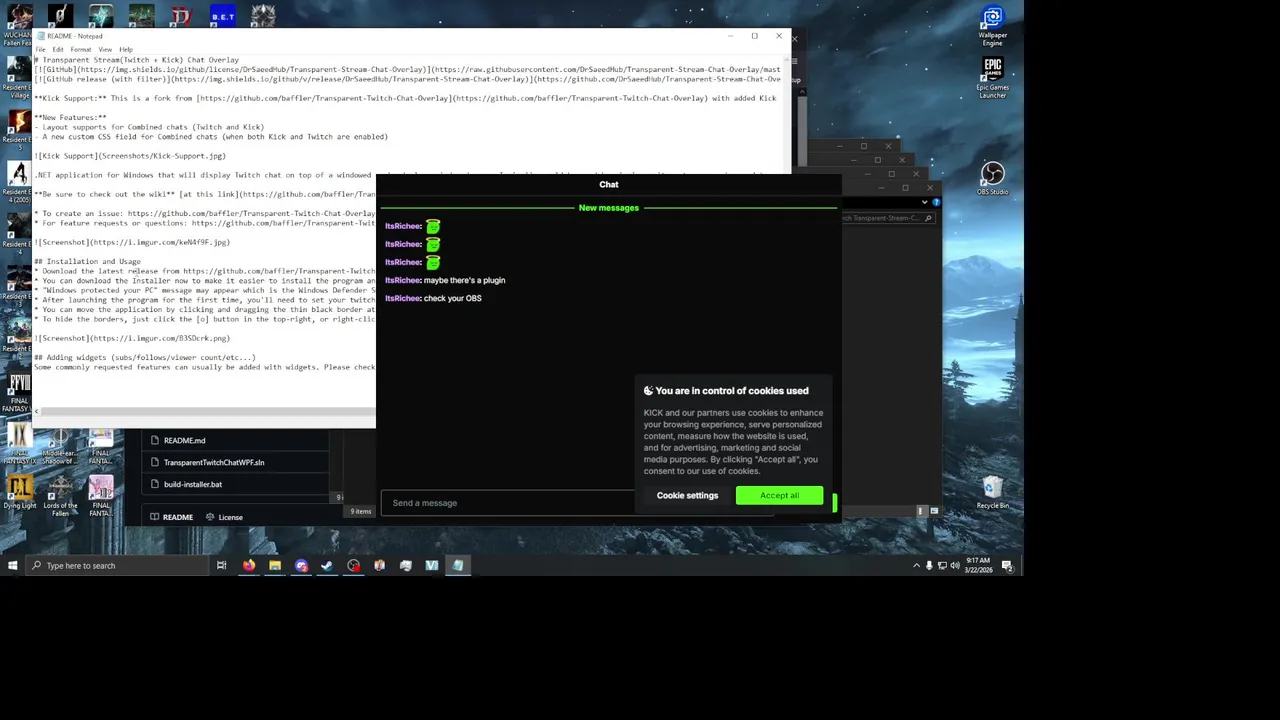Open the Help menu in Notepad
This screenshot has width=1280, height=720.
point(126,49)
